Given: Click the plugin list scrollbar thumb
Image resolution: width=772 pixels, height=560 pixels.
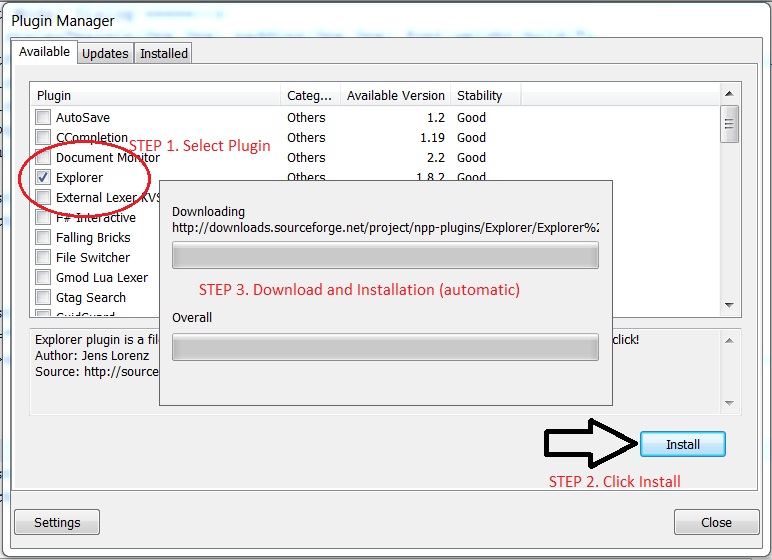Looking at the screenshot, I should [x=729, y=124].
